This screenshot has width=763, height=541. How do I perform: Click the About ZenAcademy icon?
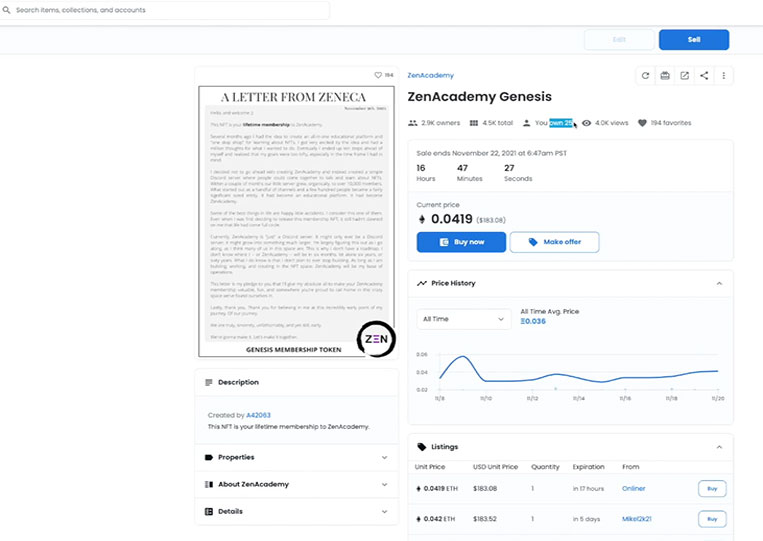click(209, 485)
